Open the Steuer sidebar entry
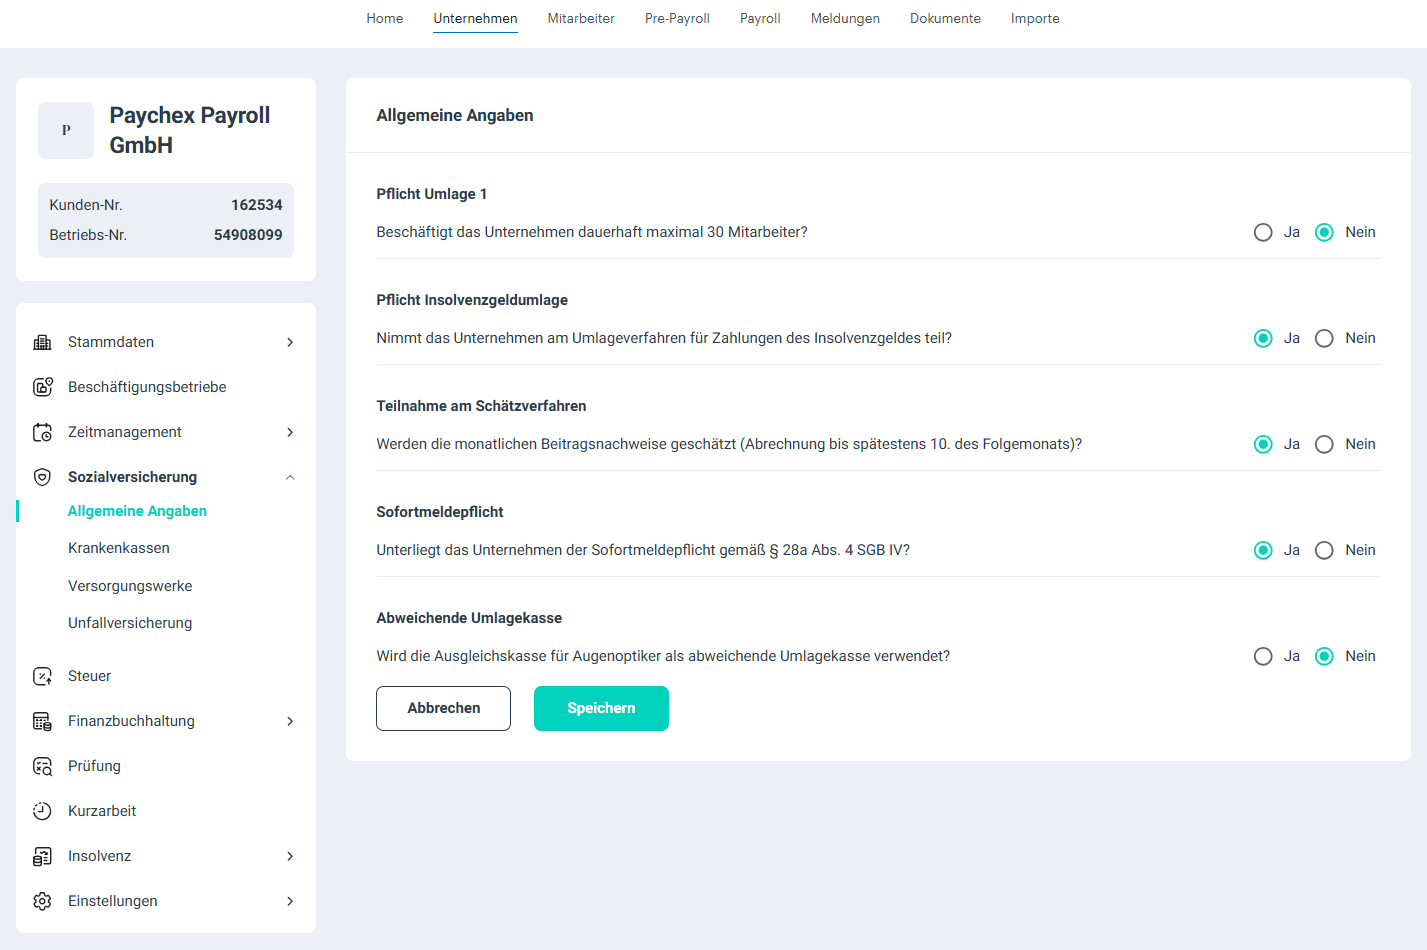Screen dimensions: 1427x950 [89, 676]
